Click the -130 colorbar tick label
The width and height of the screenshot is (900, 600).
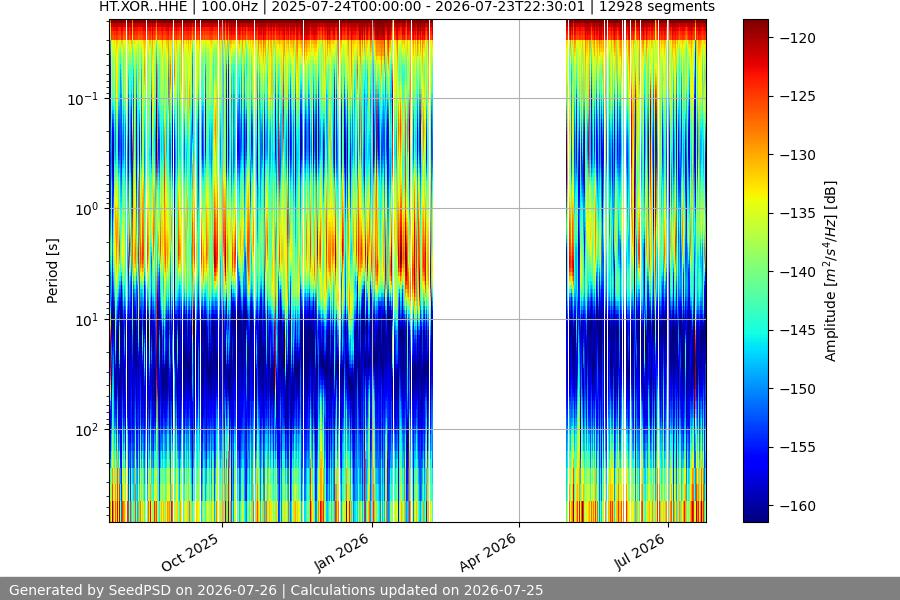(798, 155)
